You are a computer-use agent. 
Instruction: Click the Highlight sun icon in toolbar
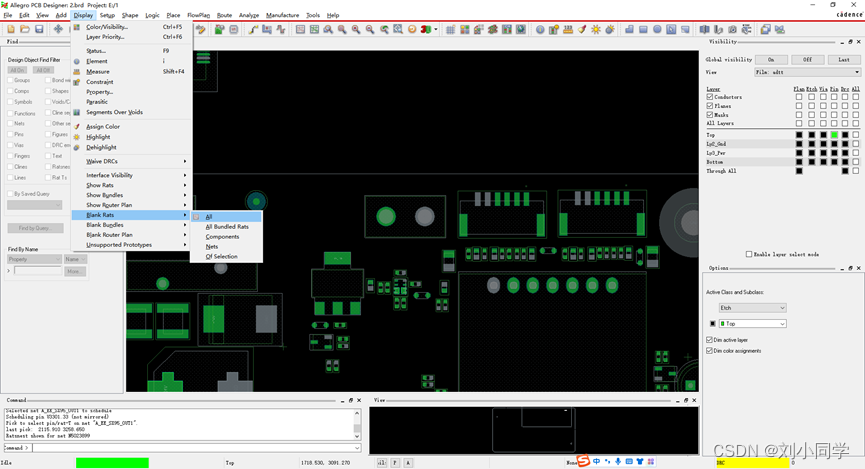596,29
